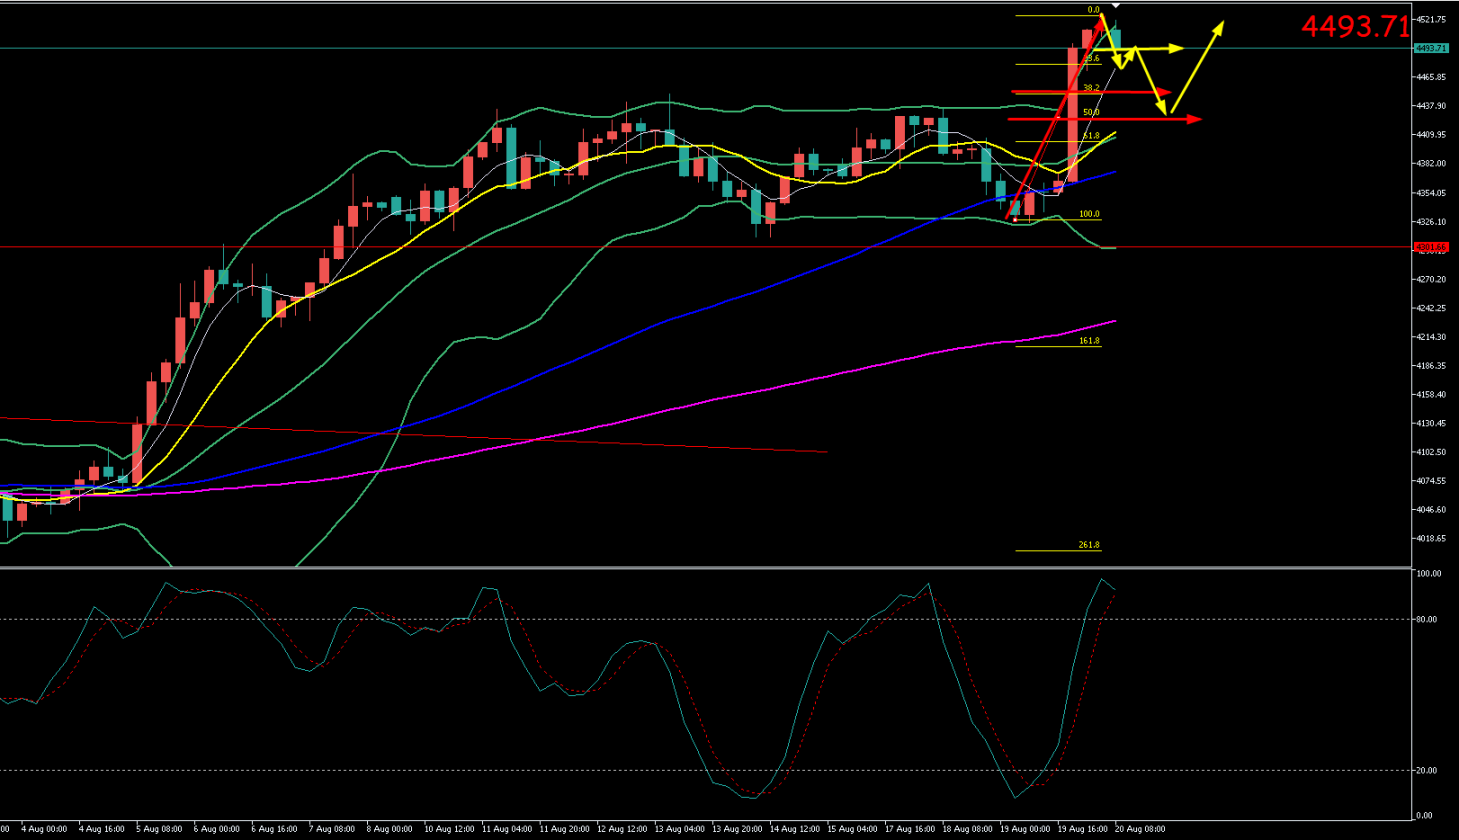The height and width of the screenshot is (840, 1459).
Task: Click the 11 Aug 20:00 time label
Action: (x=563, y=829)
